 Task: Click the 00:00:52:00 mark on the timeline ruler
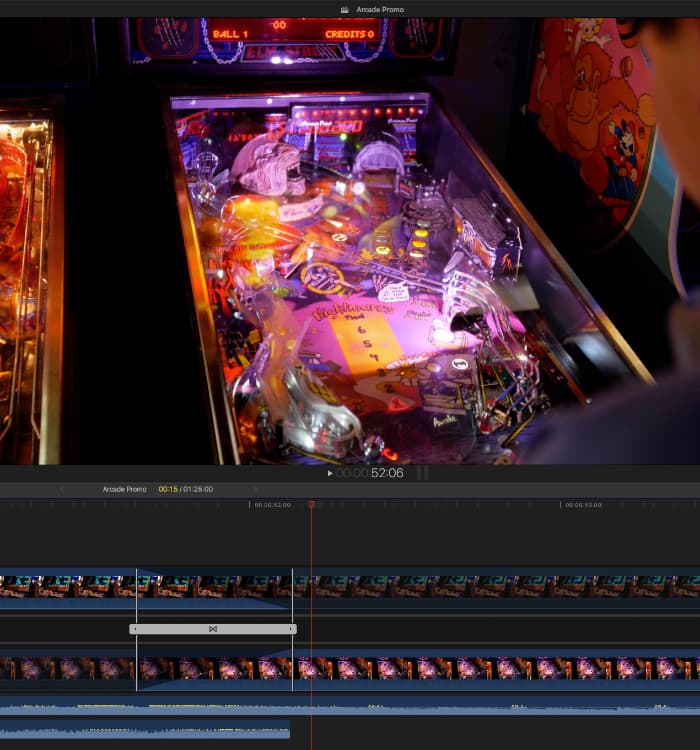[x=272, y=505]
